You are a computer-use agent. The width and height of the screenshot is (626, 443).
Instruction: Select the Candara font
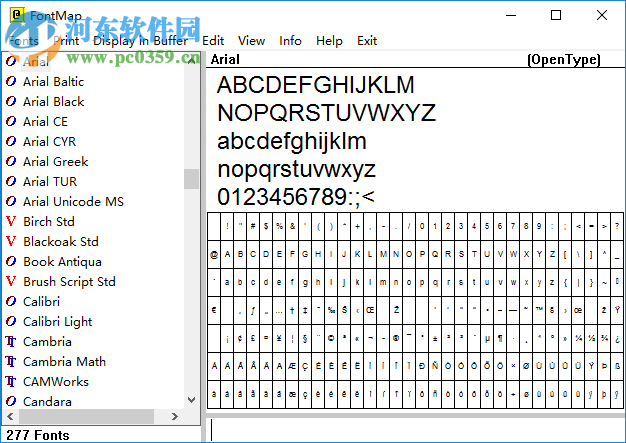47,401
